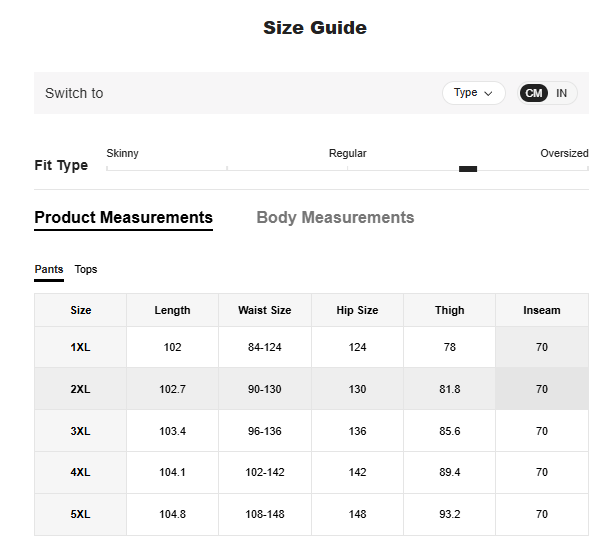Viewport: 615px width, 543px height.
Task: Click the Inseam column header
Action: (x=541, y=310)
